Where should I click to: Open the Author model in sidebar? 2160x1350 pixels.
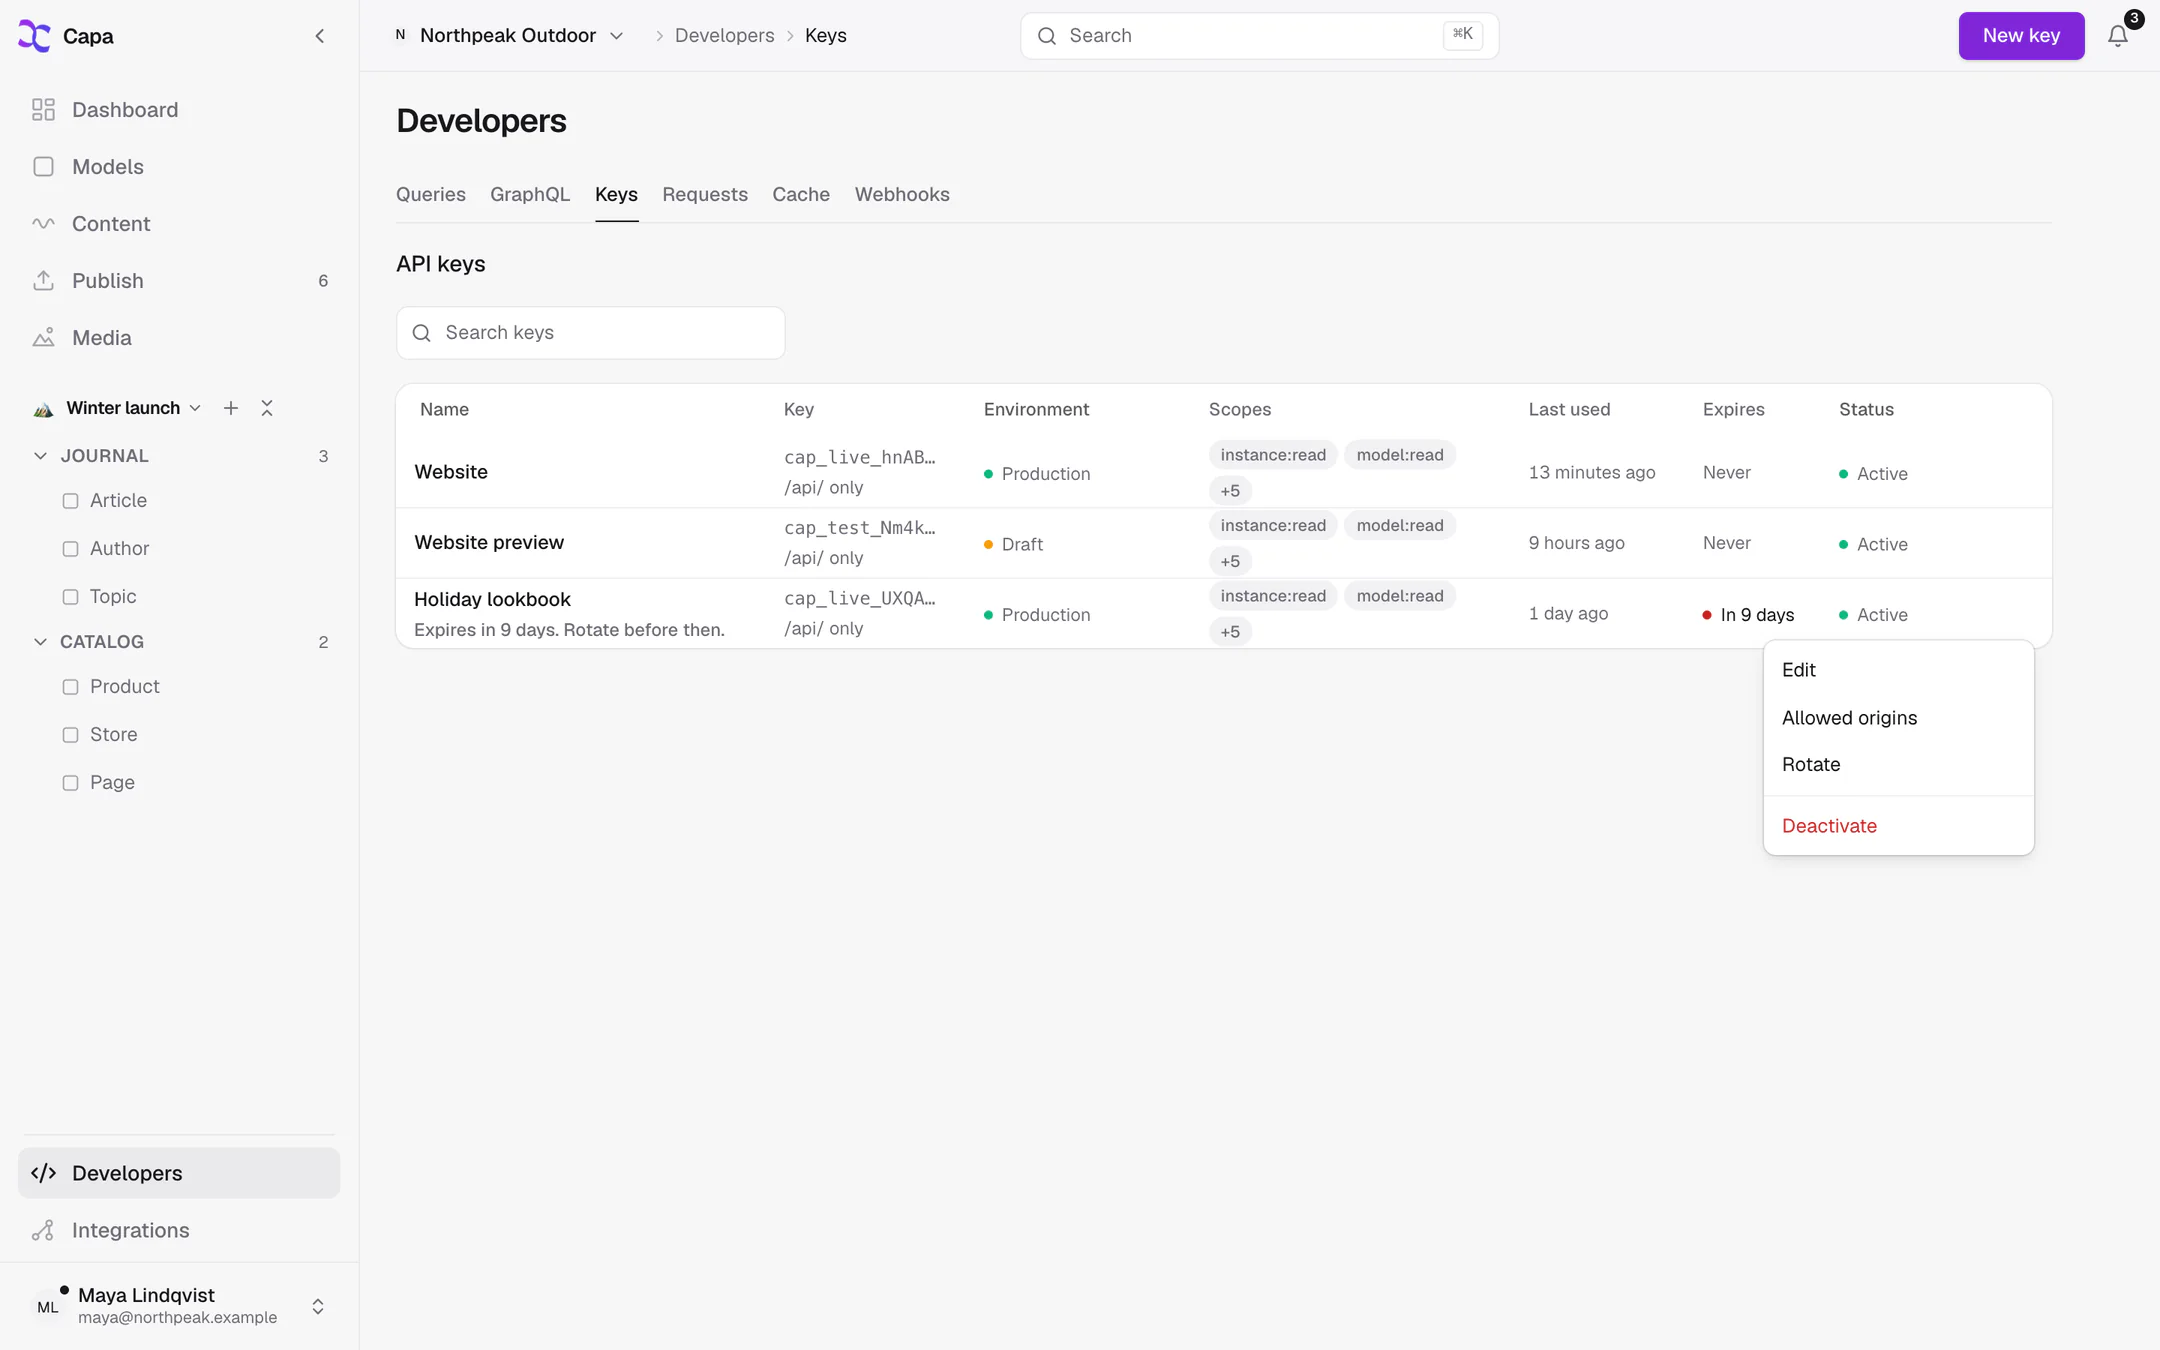(119, 548)
